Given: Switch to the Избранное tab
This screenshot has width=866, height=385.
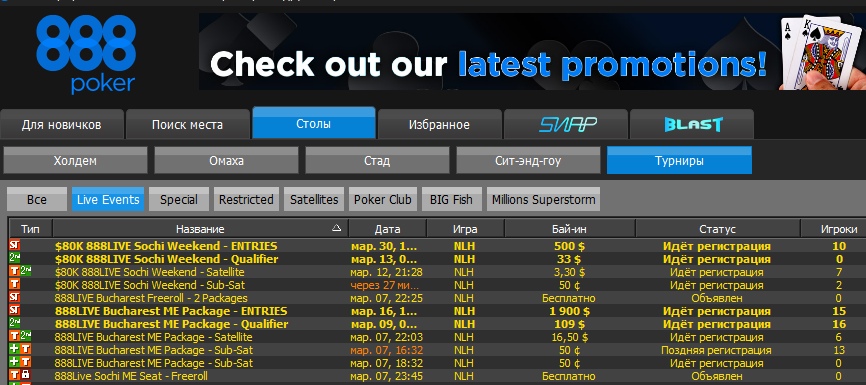Looking at the screenshot, I should (x=440, y=124).
